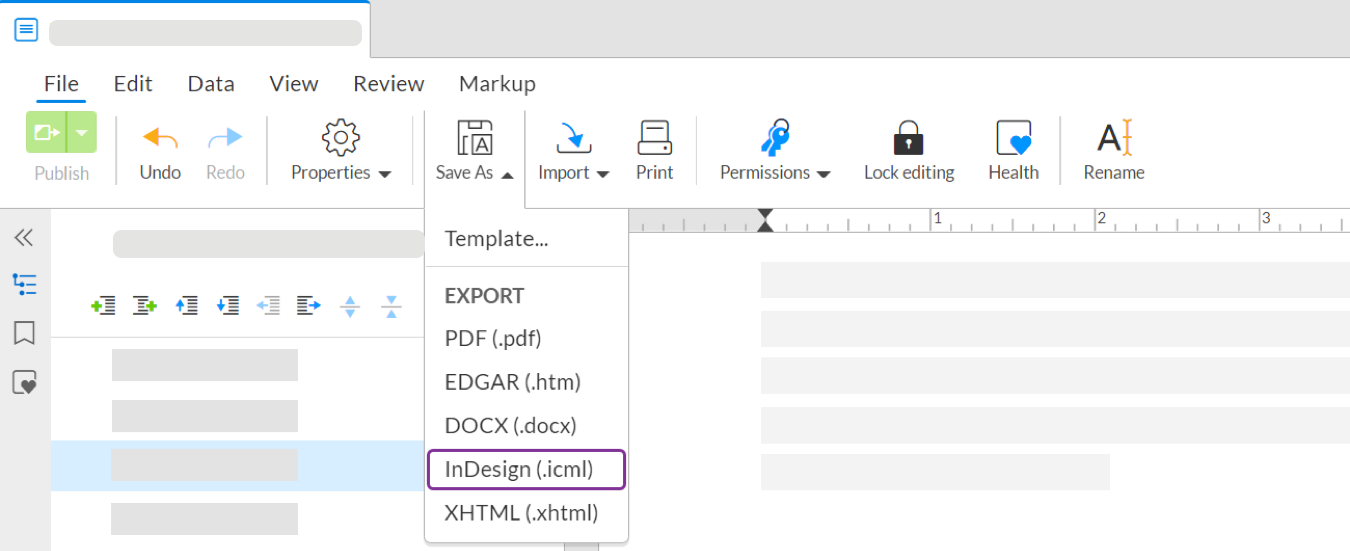Image resolution: width=1350 pixels, height=551 pixels.
Task: Click the collapse all sections icon
Action: 391,306
